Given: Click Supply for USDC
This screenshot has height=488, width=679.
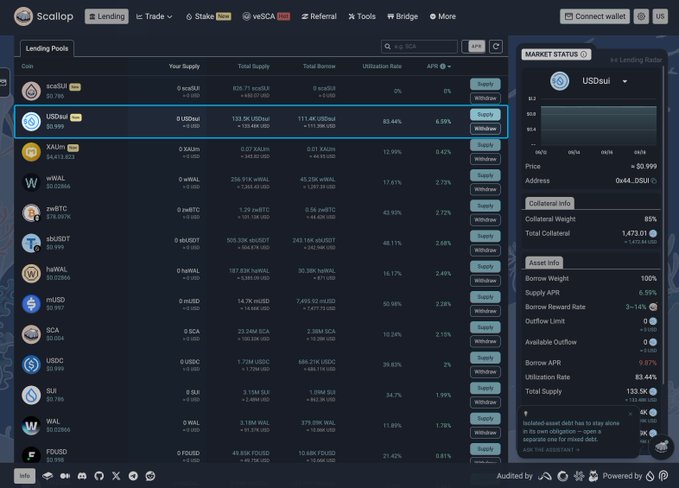Looking at the screenshot, I should [x=485, y=358].
